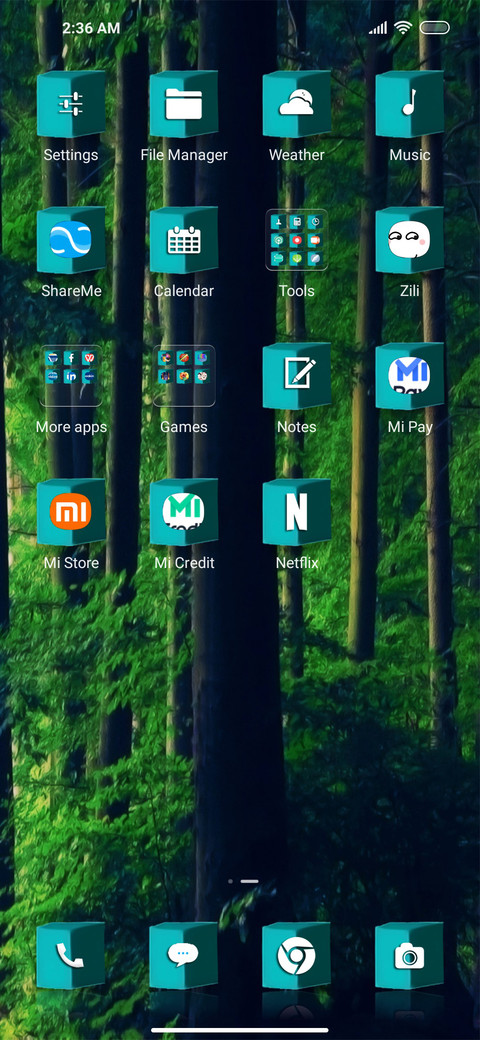Open Mi Pay
480x1040 pixels.
click(409, 376)
